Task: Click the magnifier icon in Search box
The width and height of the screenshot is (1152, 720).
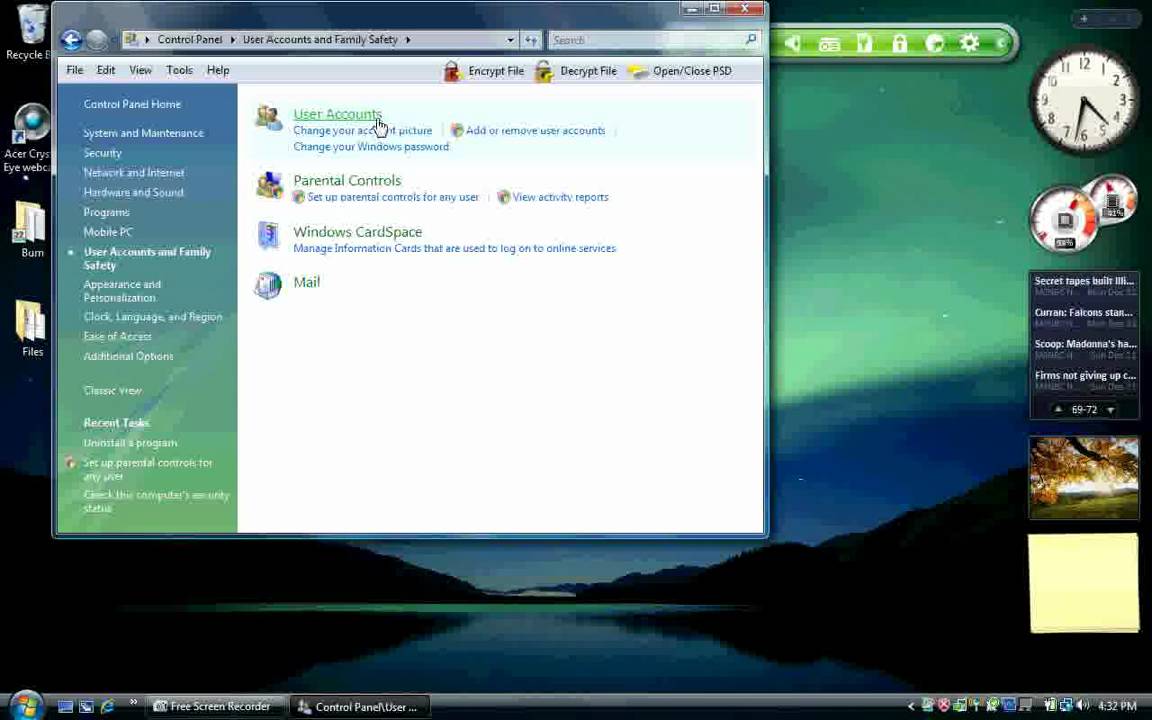Action: pos(751,39)
